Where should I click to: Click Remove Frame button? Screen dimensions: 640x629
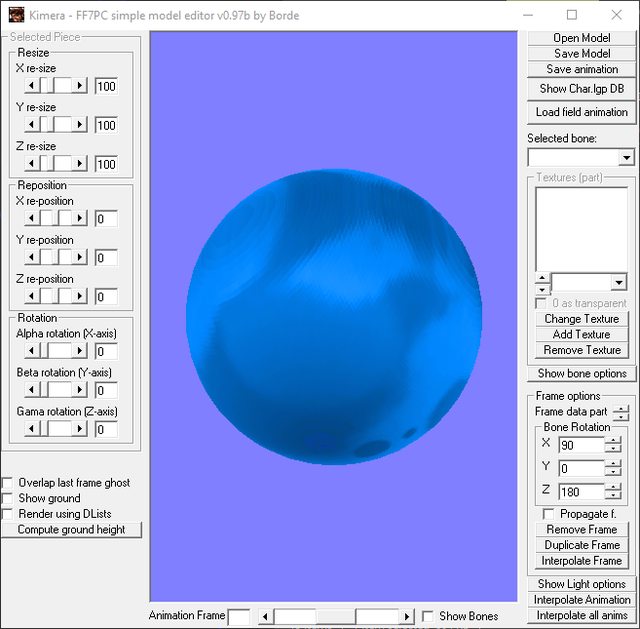[x=582, y=529]
